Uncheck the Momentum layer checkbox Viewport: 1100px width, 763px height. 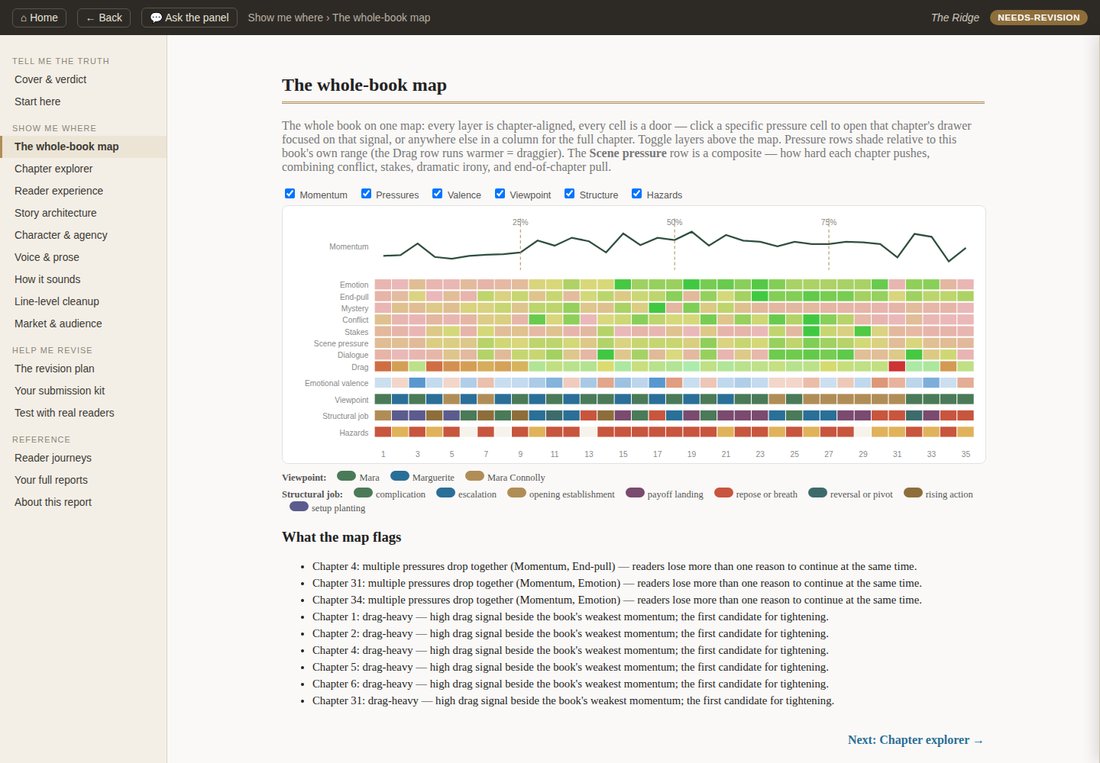[290, 194]
